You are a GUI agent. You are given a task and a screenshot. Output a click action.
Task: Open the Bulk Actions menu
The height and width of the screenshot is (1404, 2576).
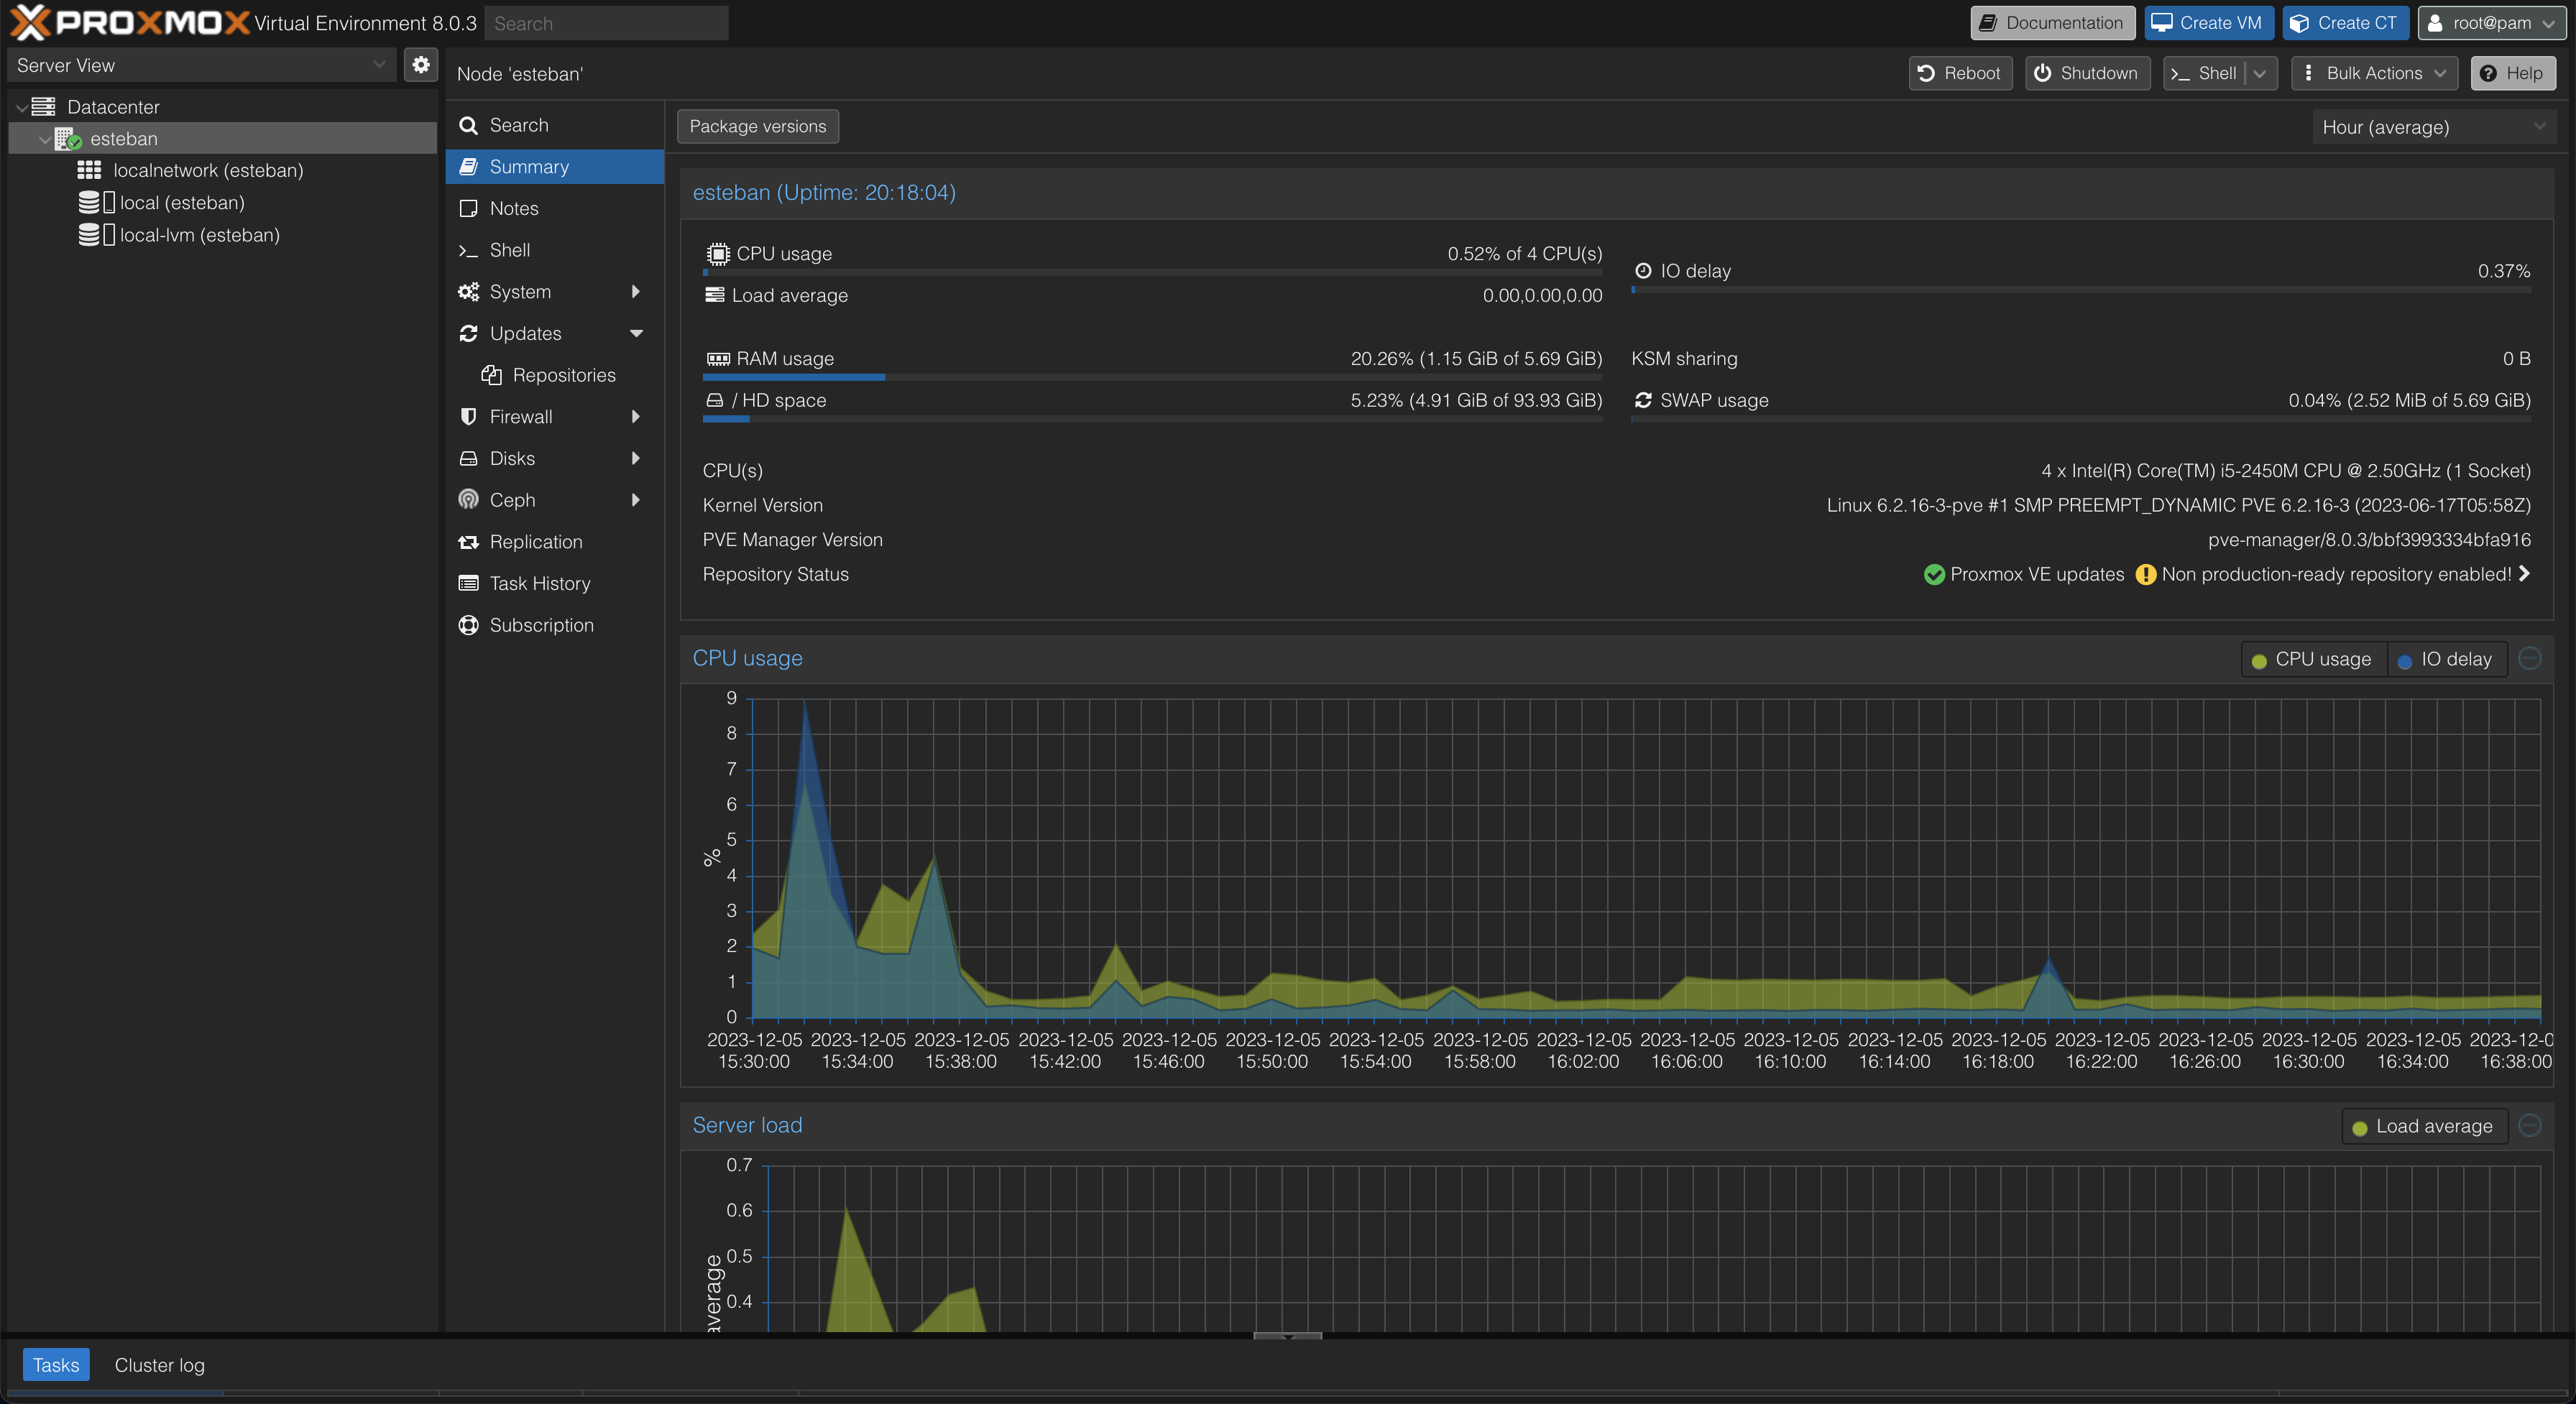(2374, 73)
